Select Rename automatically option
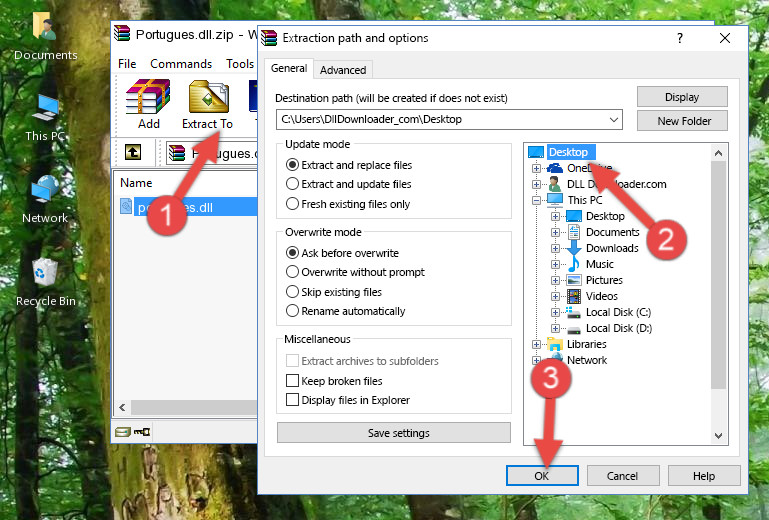 pos(292,311)
